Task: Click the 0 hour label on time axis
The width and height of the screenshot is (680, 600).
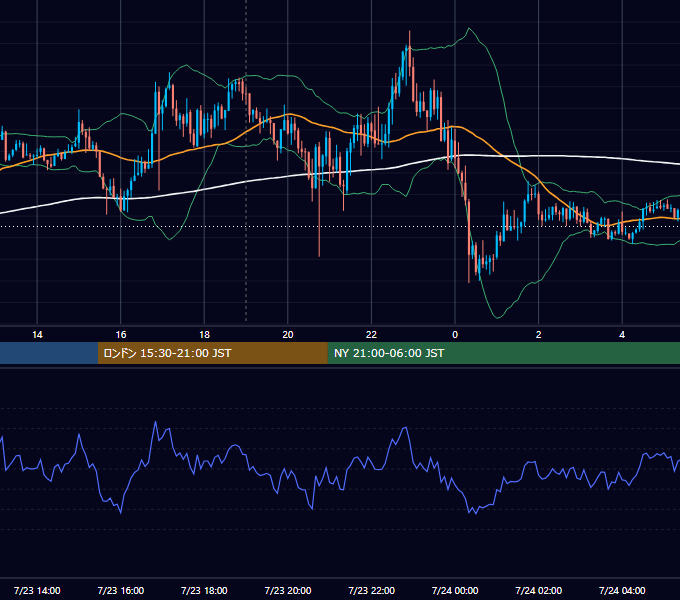Action: [455, 335]
